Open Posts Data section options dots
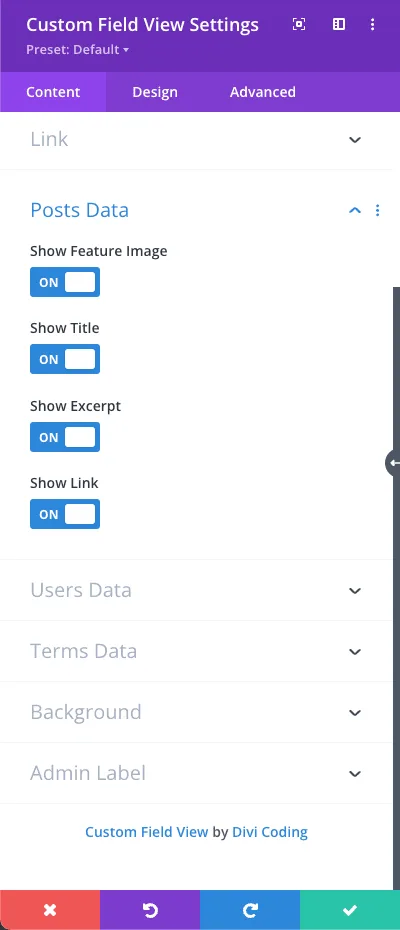This screenshot has height=930, width=400. [x=377, y=211]
